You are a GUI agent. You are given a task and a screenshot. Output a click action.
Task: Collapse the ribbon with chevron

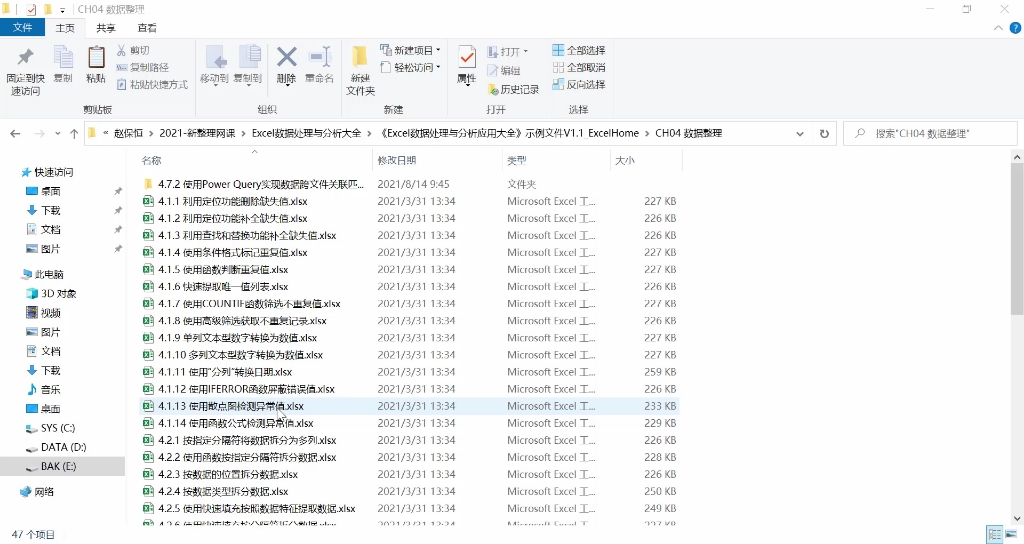point(998,27)
